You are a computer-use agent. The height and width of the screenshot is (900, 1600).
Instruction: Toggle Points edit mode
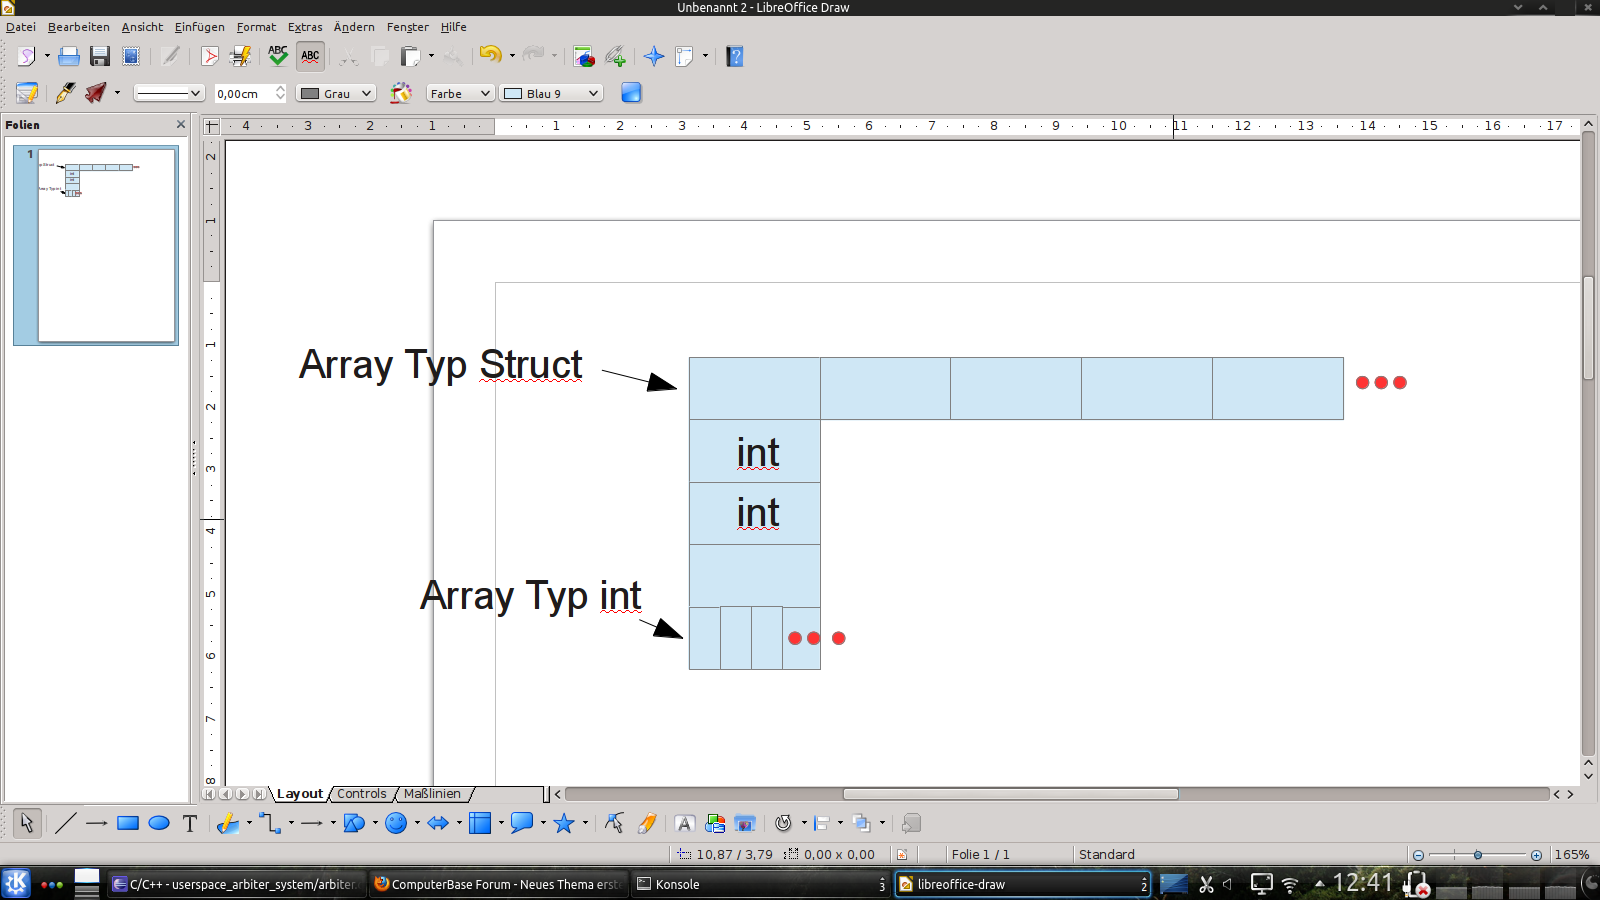click(614, 823)
